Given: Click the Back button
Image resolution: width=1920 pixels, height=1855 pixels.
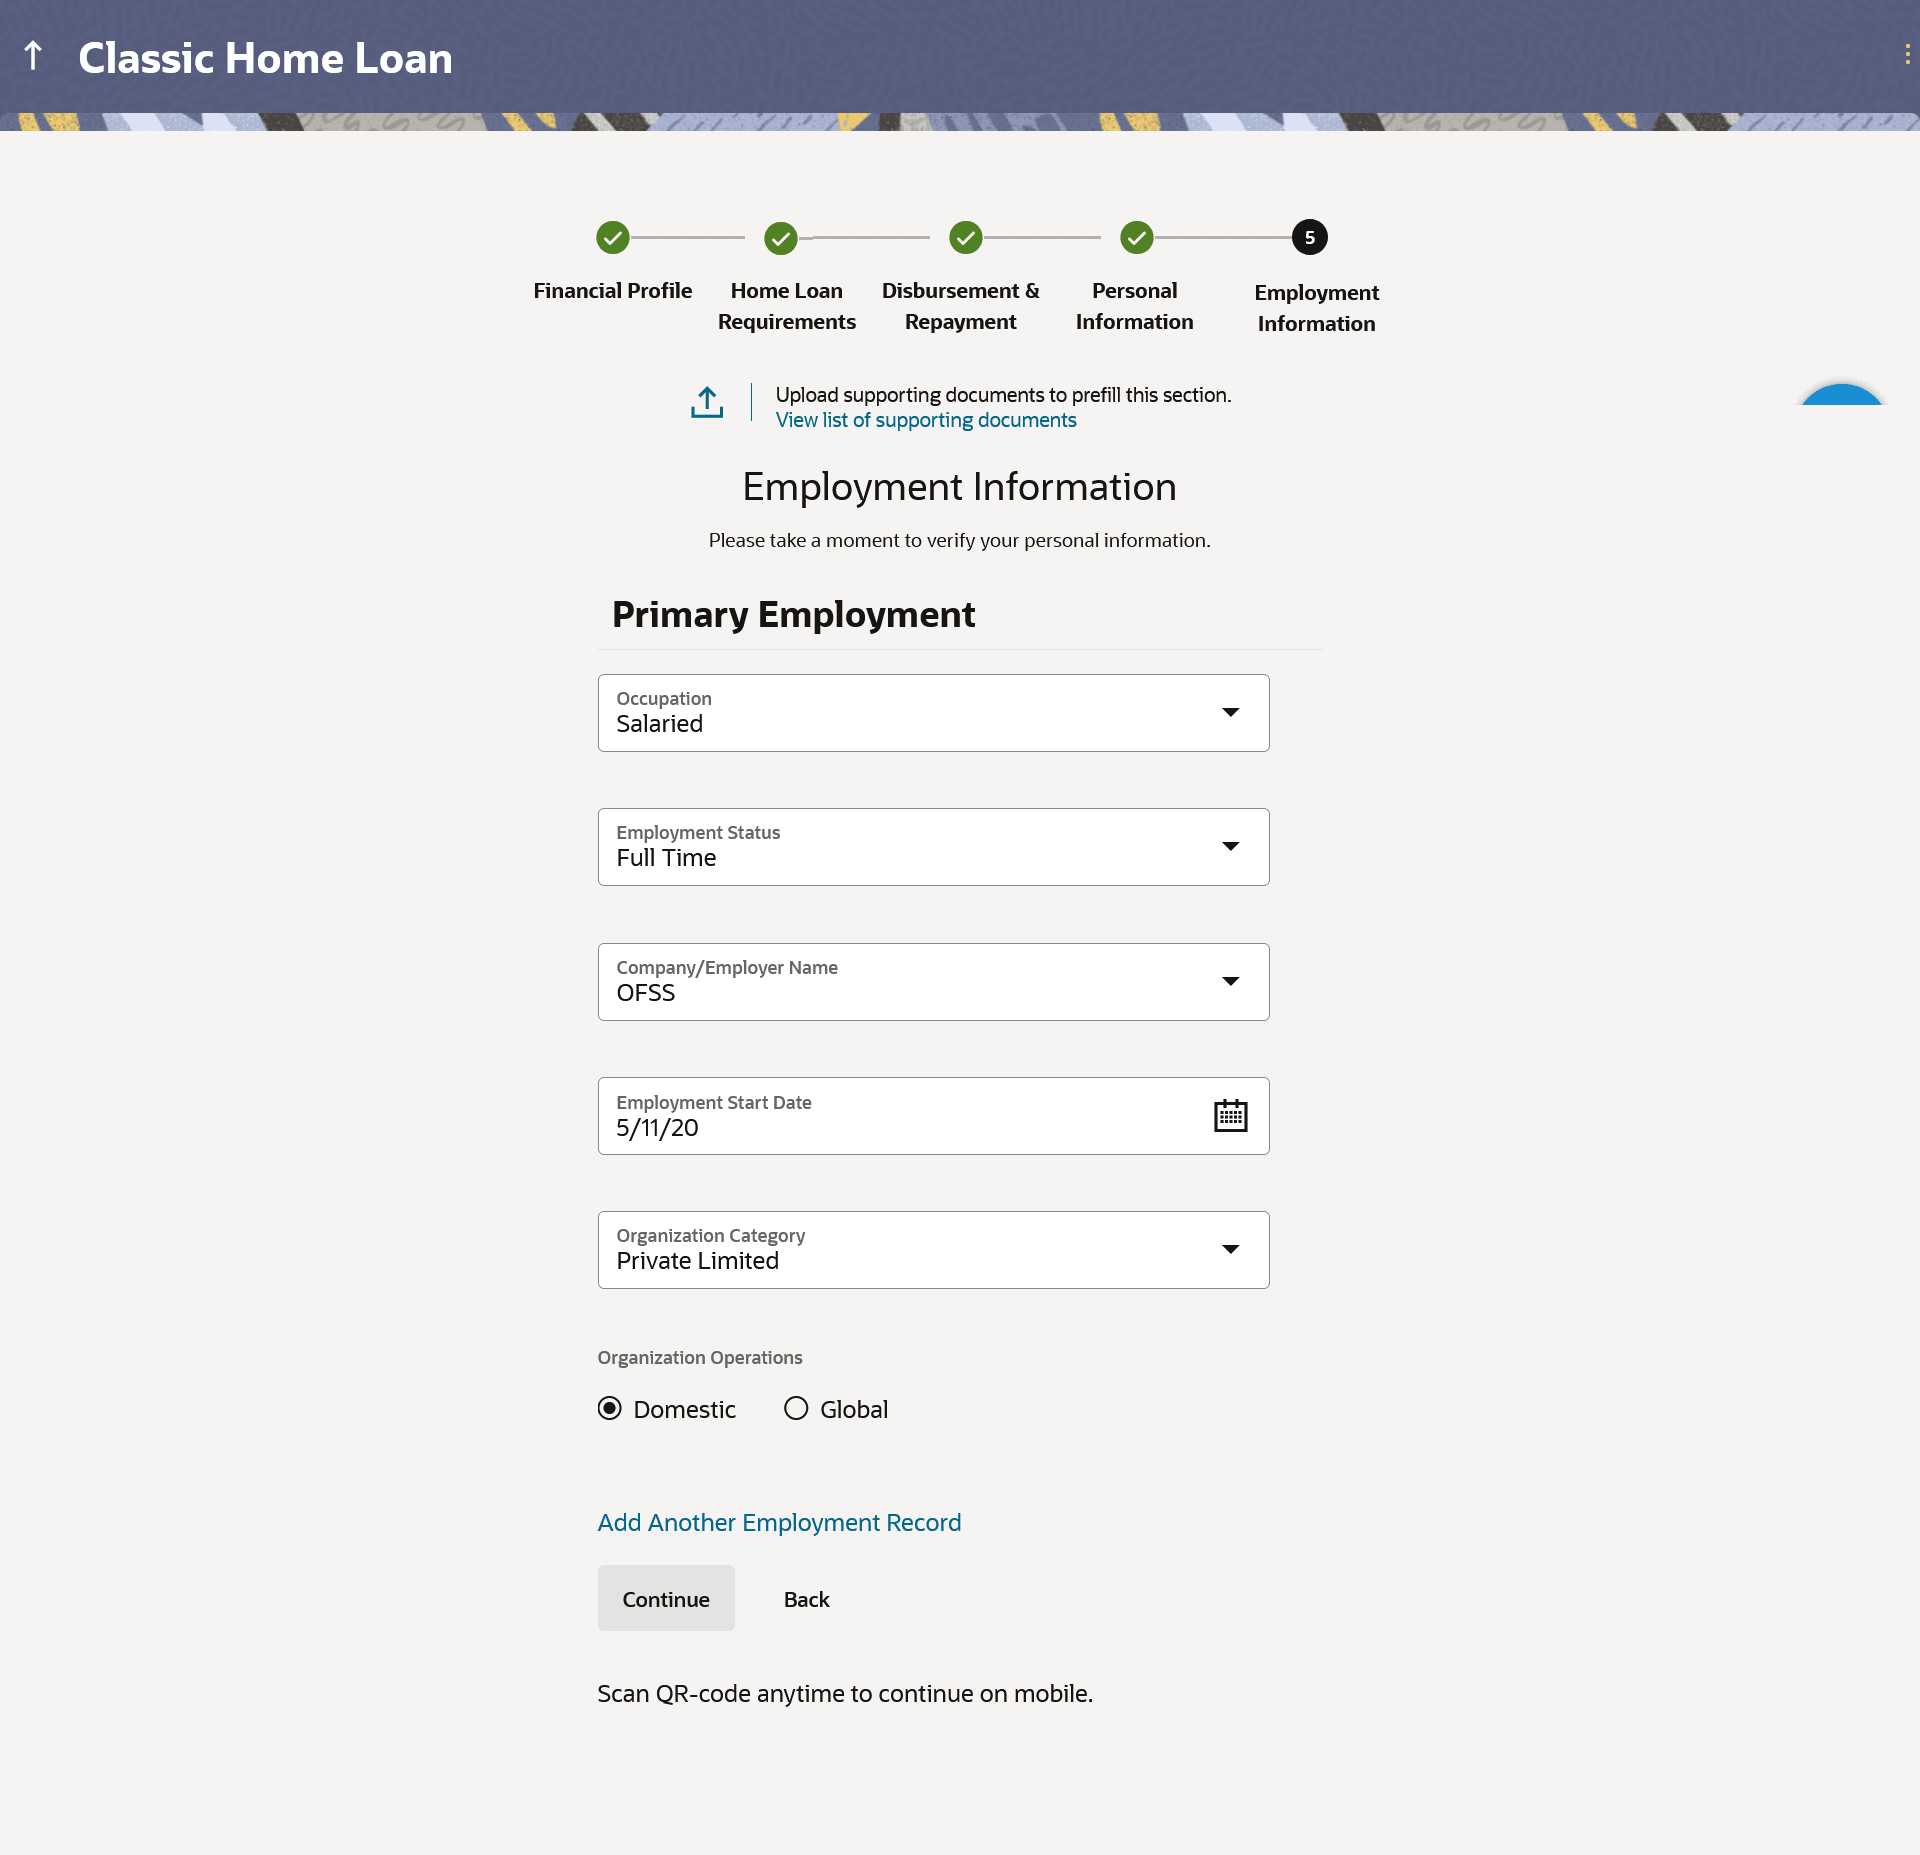Looking at the screenshot, I should point(806,1599).
